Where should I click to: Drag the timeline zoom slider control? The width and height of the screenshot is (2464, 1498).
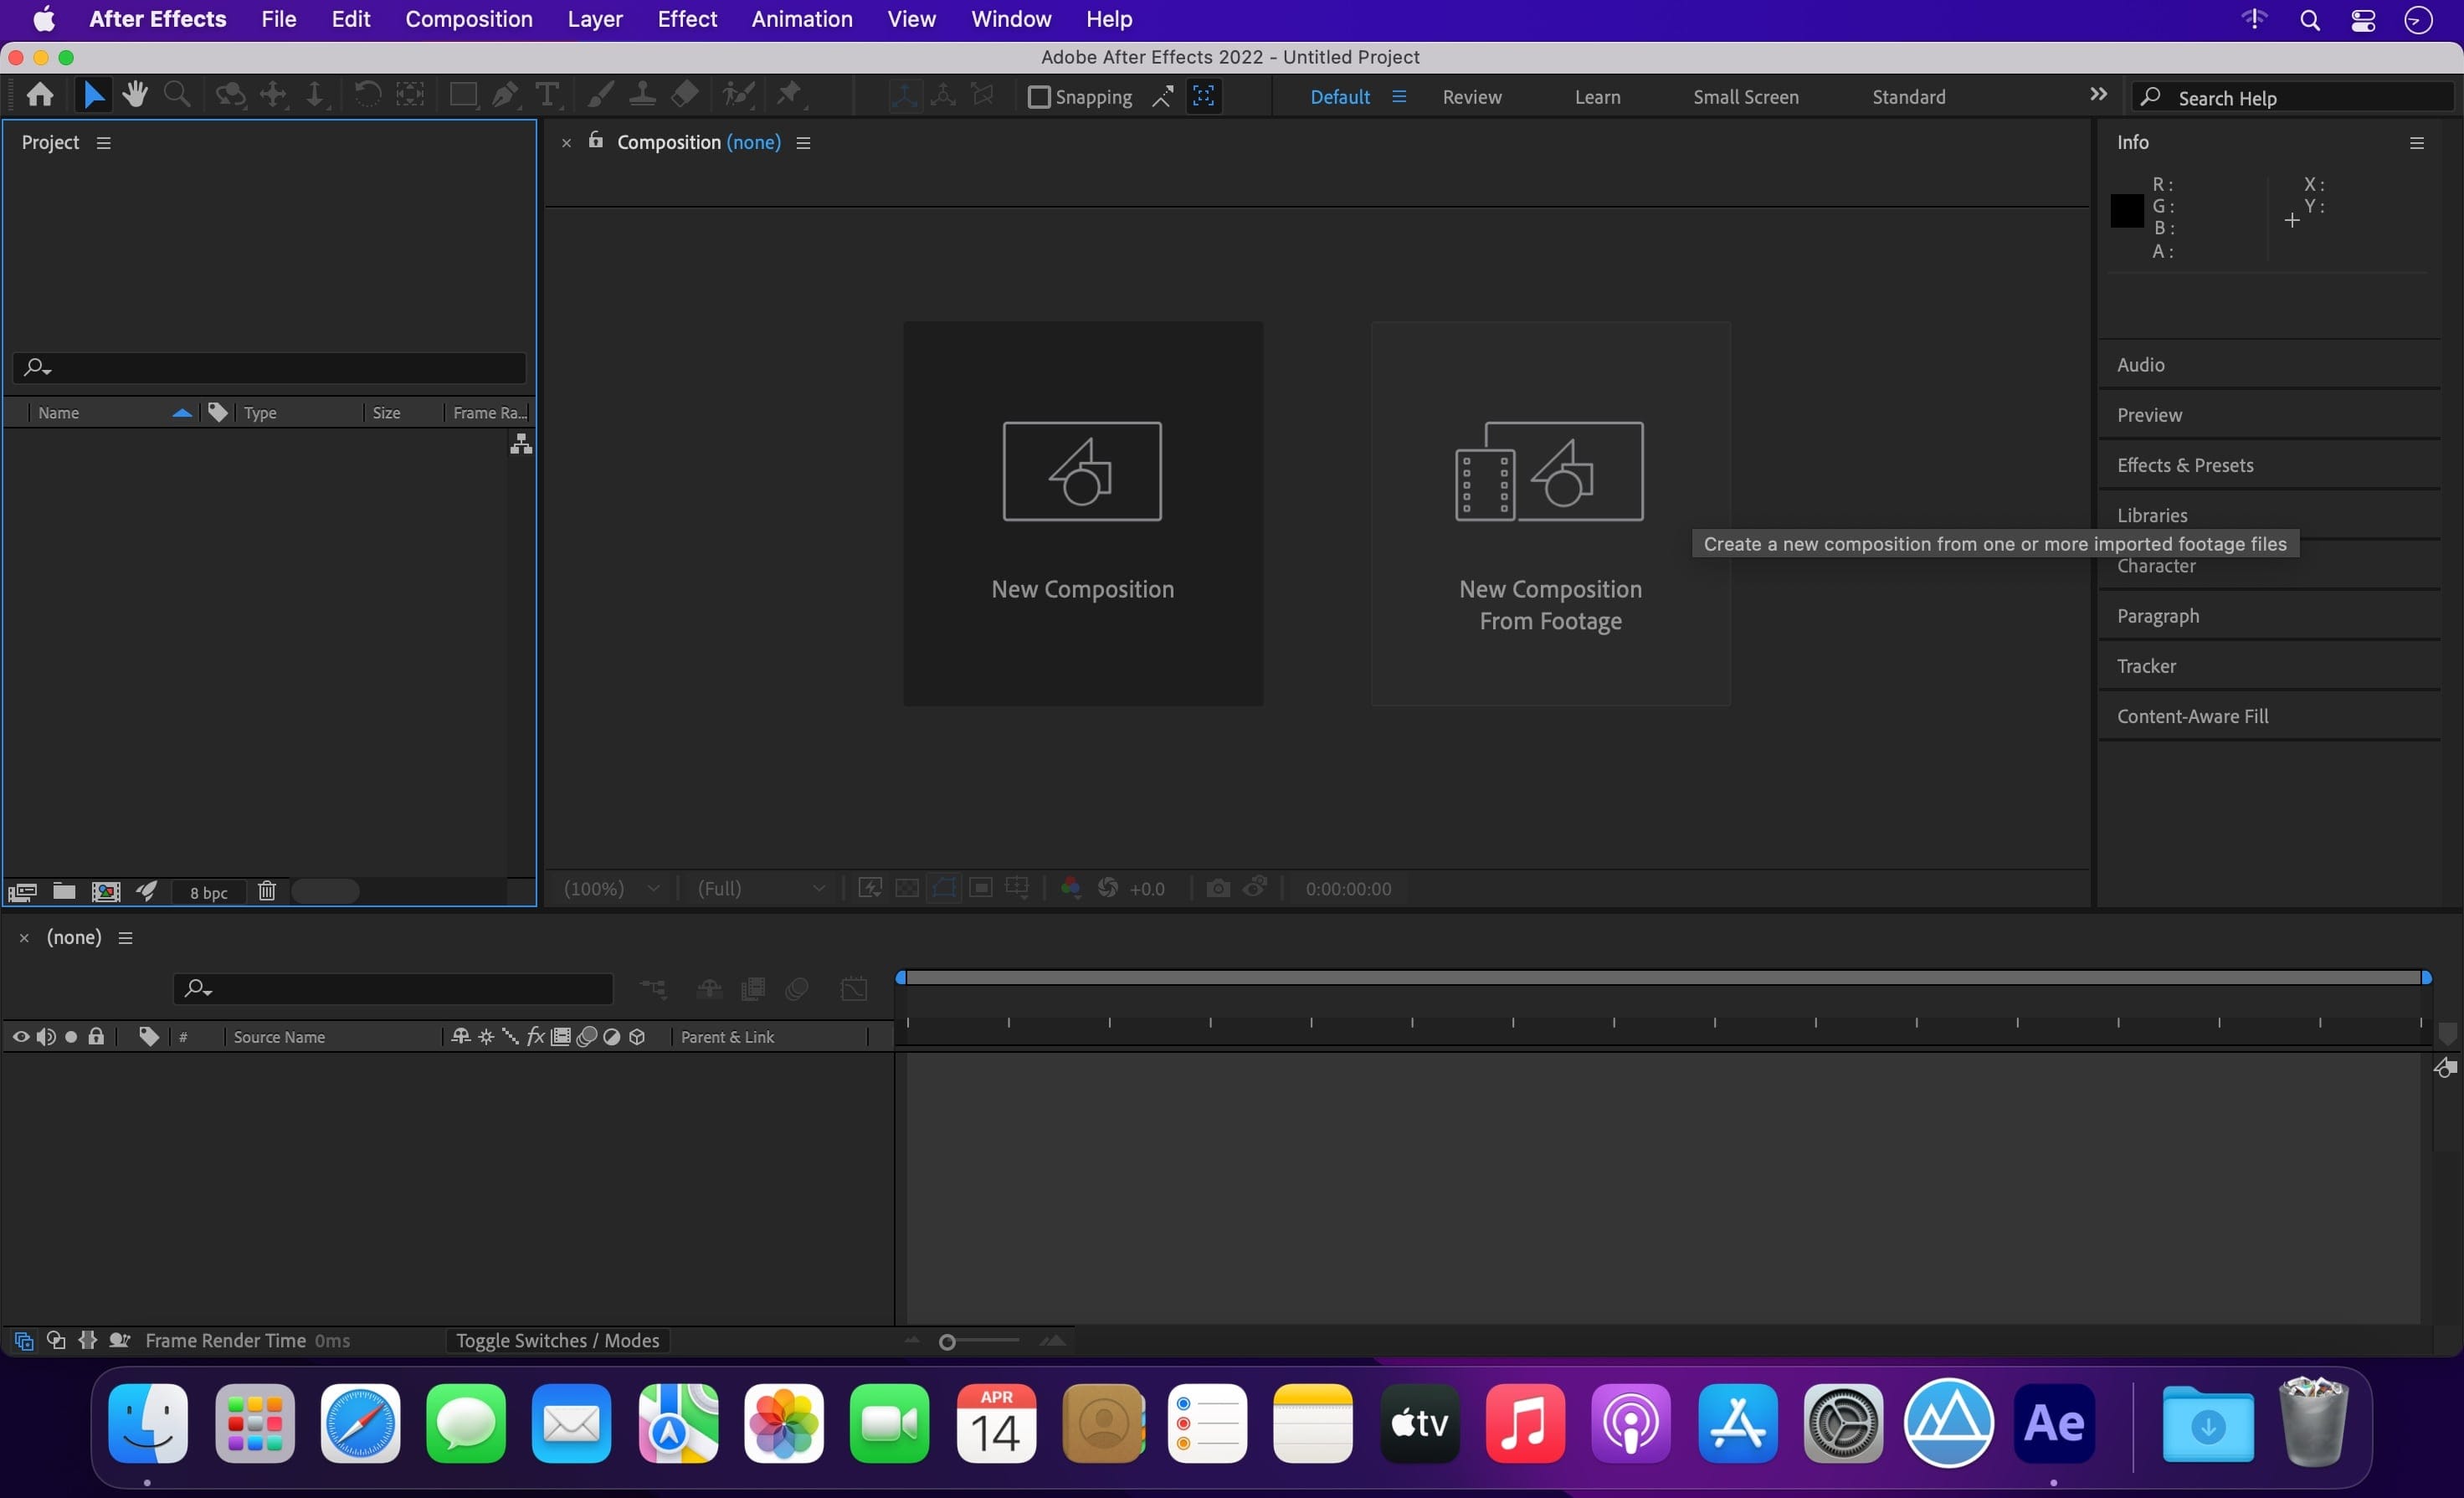click(945, 1342)
